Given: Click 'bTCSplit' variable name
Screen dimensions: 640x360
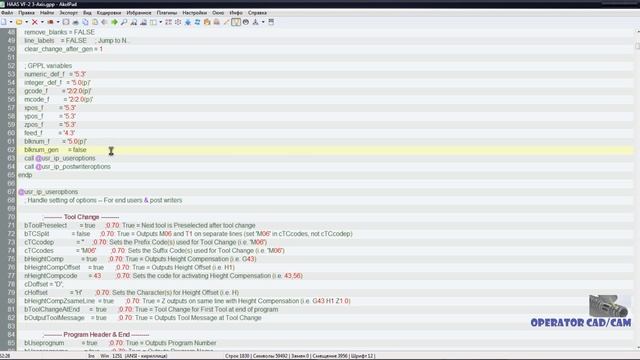Looking at the screenshot, I should tap(37, 234).
